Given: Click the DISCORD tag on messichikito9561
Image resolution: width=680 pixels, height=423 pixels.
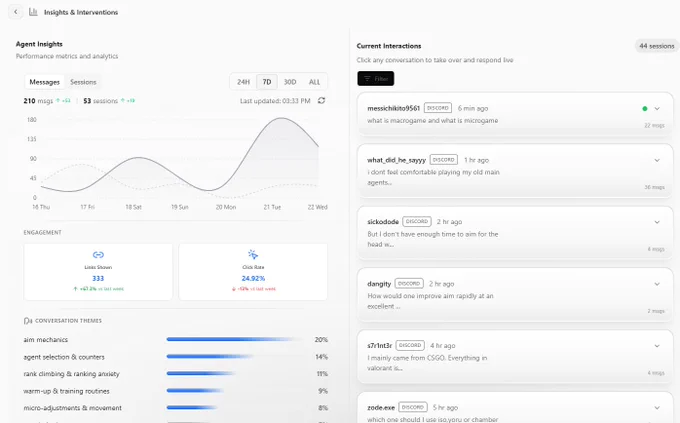Looking at the screenshot, I should pyautogui.click(x=438, y=108).
